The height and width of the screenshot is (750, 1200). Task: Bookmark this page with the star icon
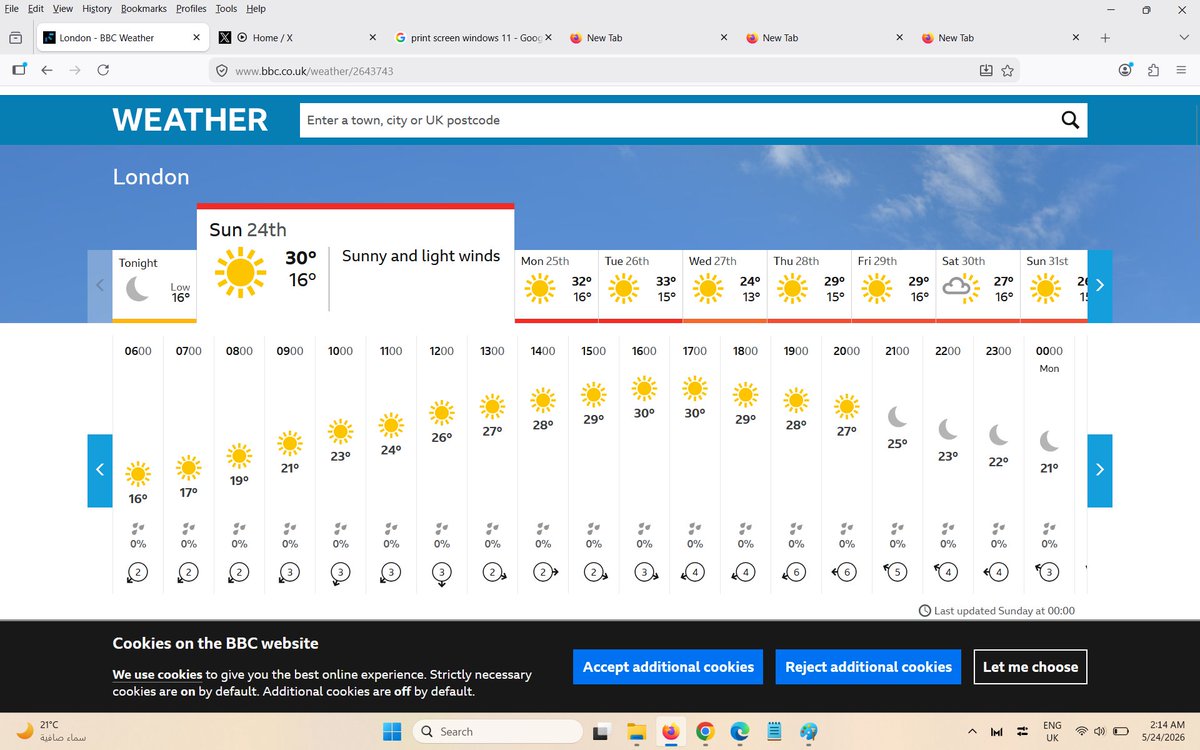pyautogui.click(x=1007, y=70)
